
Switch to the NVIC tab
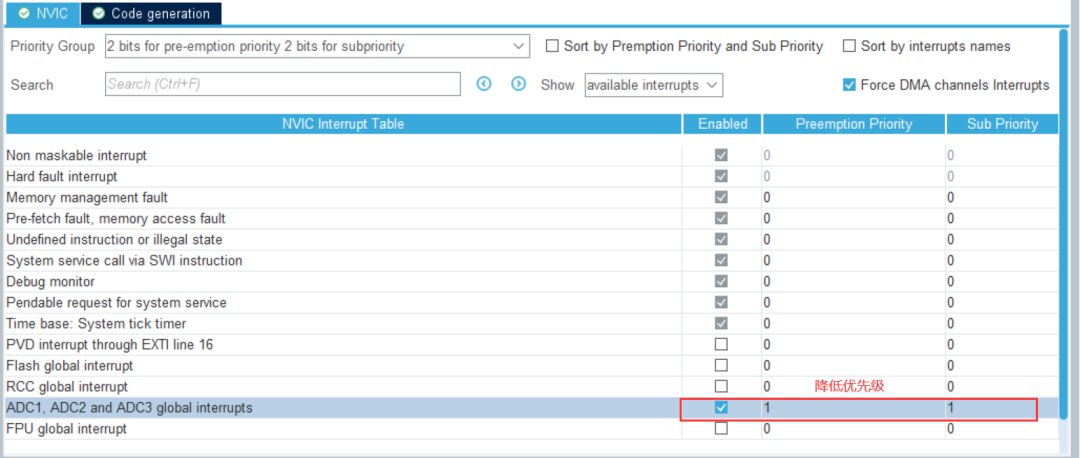click(42, 13)
